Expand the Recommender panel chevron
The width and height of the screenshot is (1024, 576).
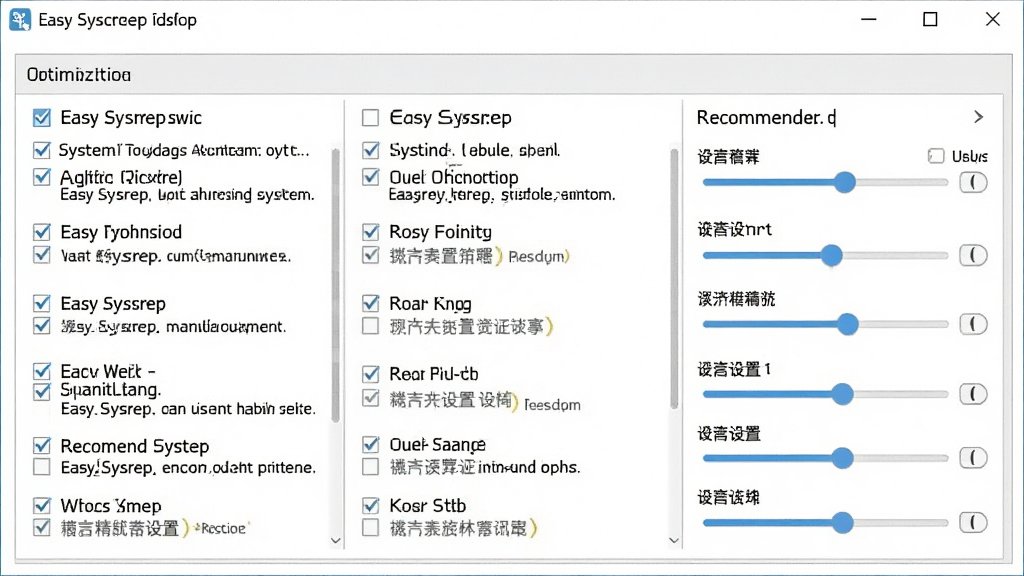(x=978, y=117)
